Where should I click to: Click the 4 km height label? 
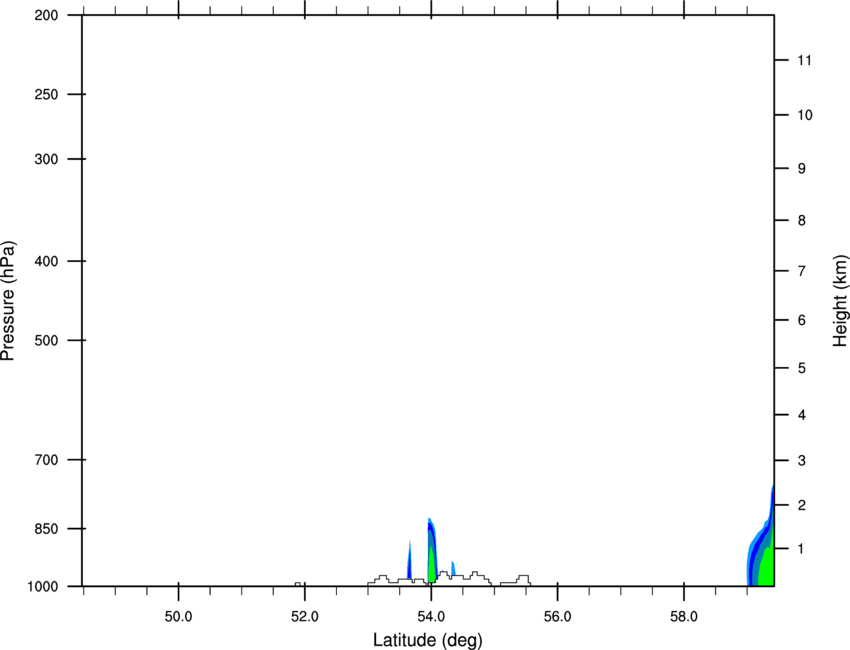[802, 415]
